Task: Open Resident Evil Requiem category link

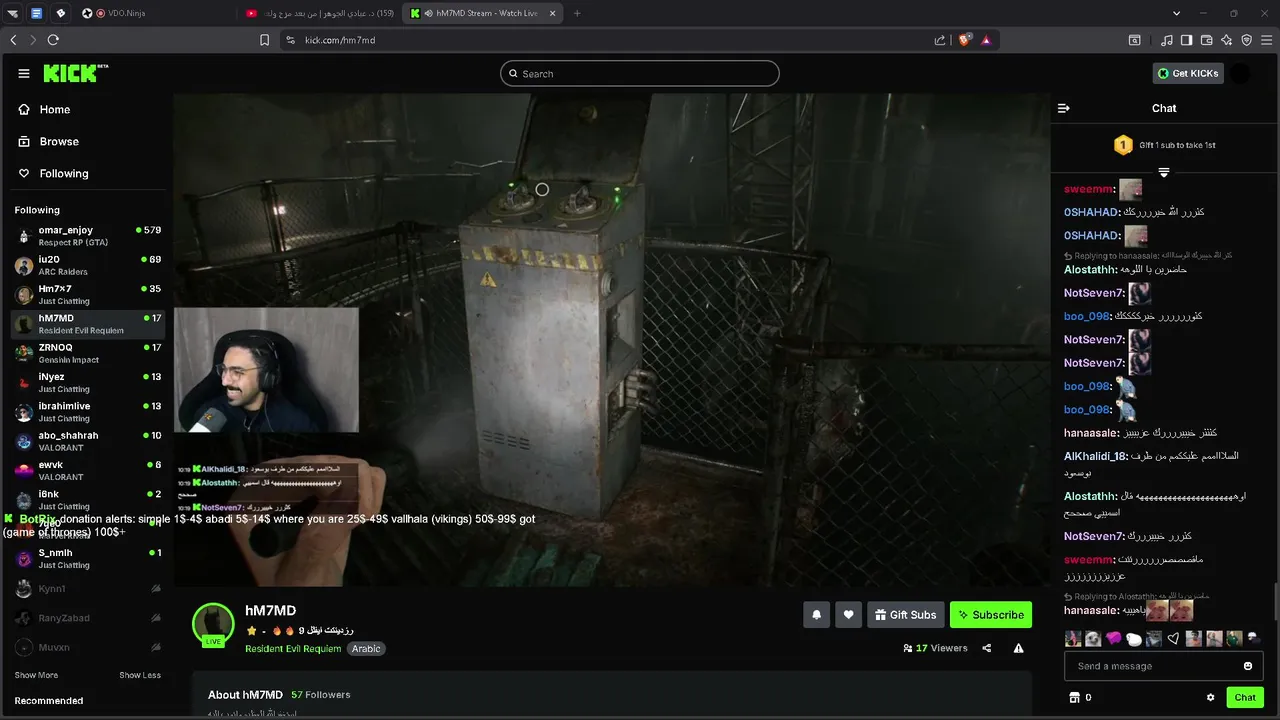Action: click(x=293, y=648)
